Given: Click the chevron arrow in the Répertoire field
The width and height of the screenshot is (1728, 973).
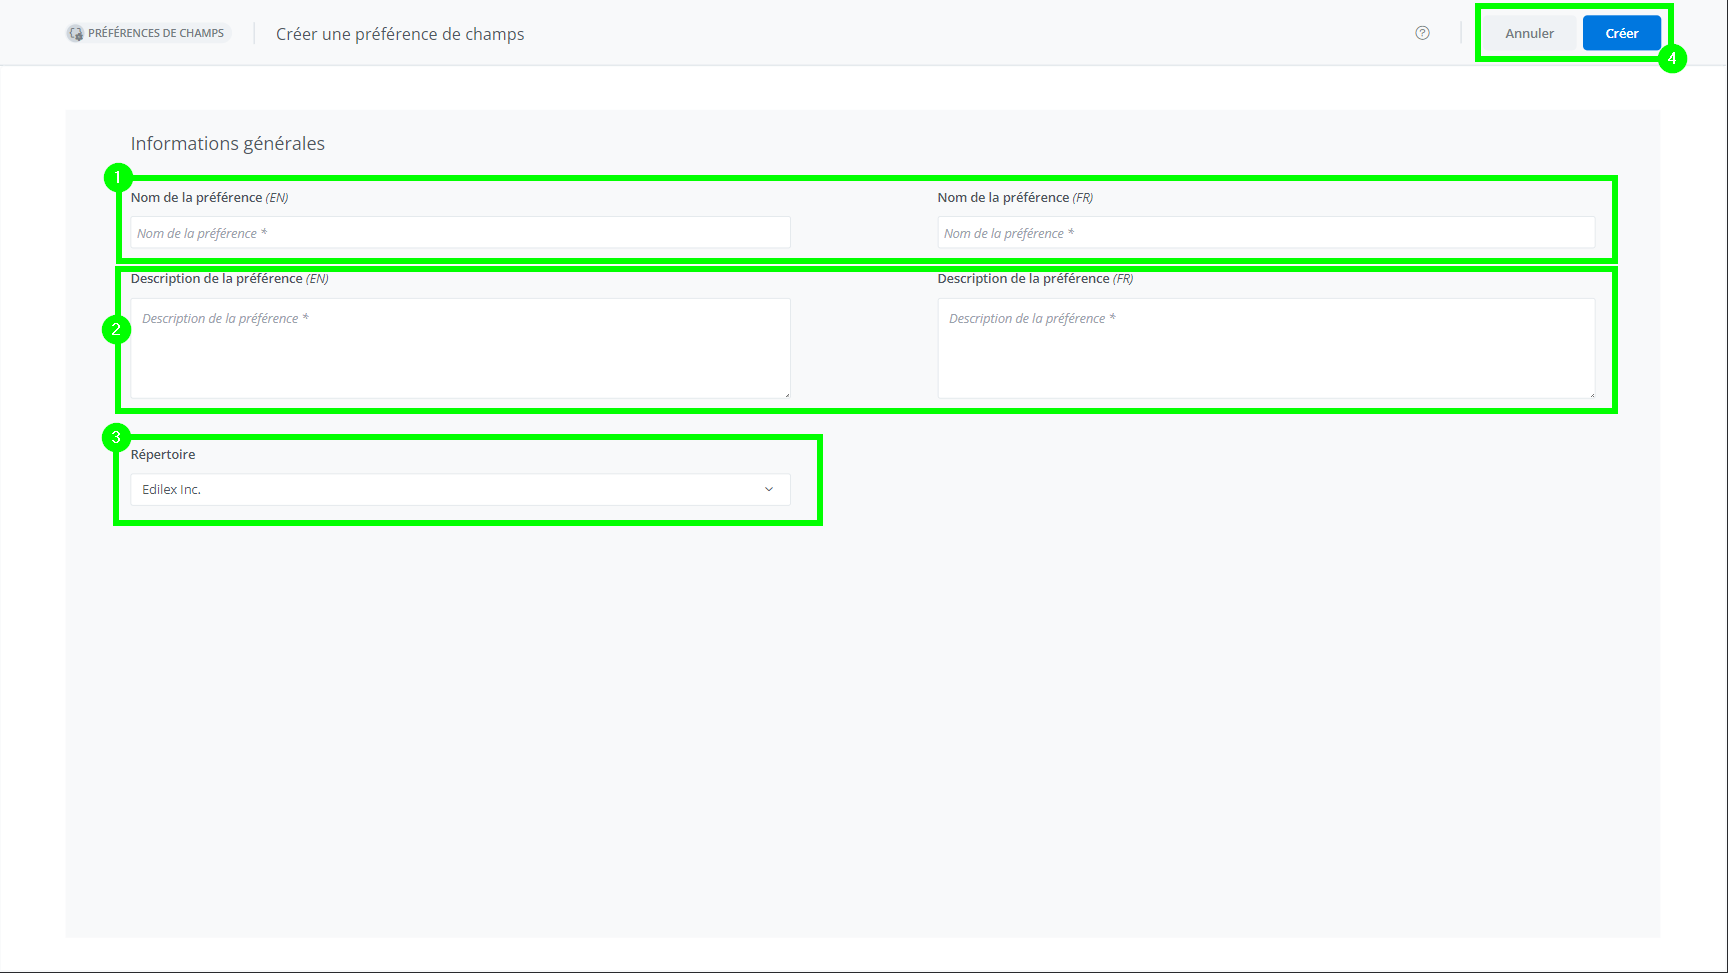Looking at the screenshot, I should pos(769,490).
